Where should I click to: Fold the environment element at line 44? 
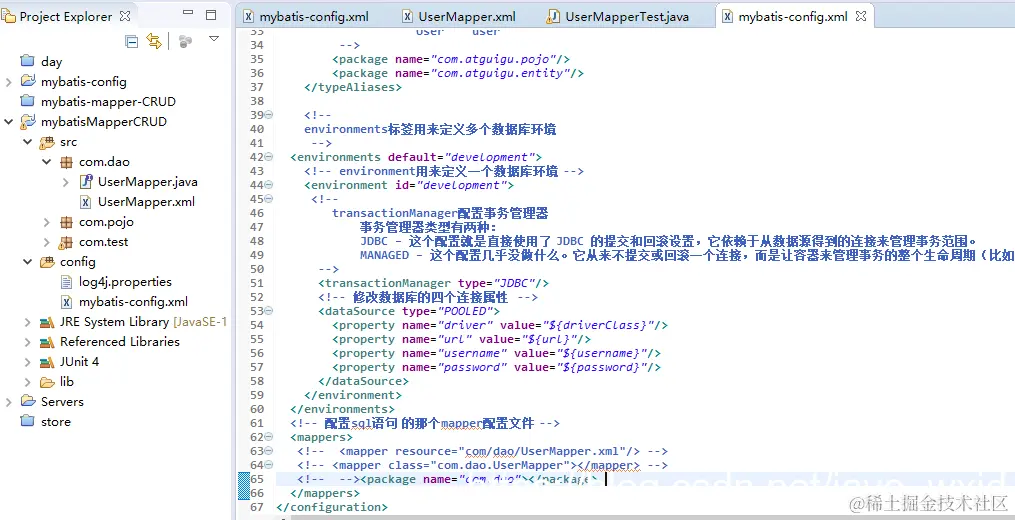click(x=269, y=185)
